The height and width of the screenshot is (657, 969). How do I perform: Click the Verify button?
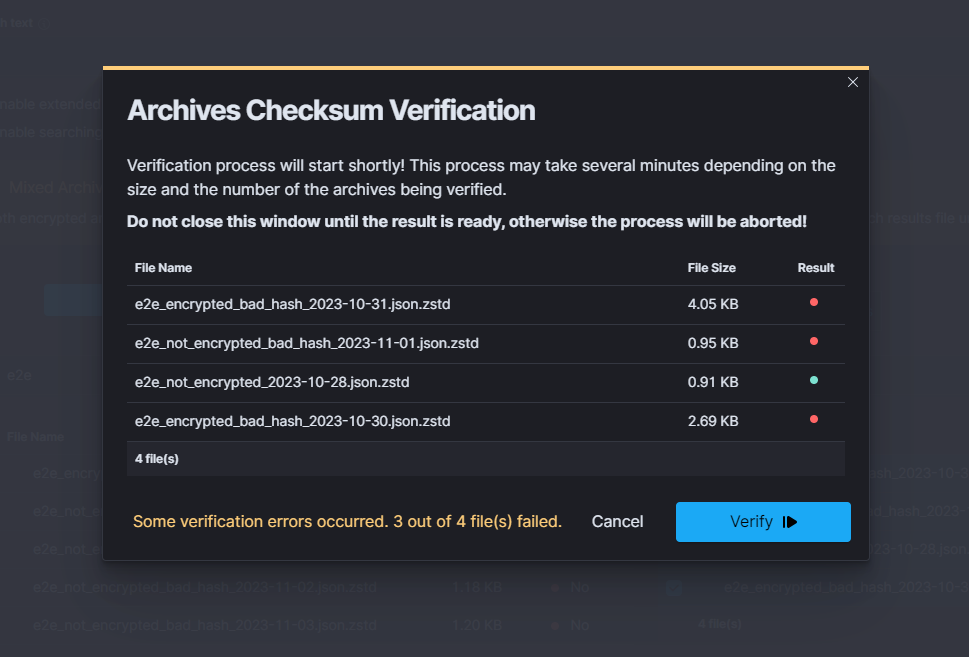(x=762, y=522)
